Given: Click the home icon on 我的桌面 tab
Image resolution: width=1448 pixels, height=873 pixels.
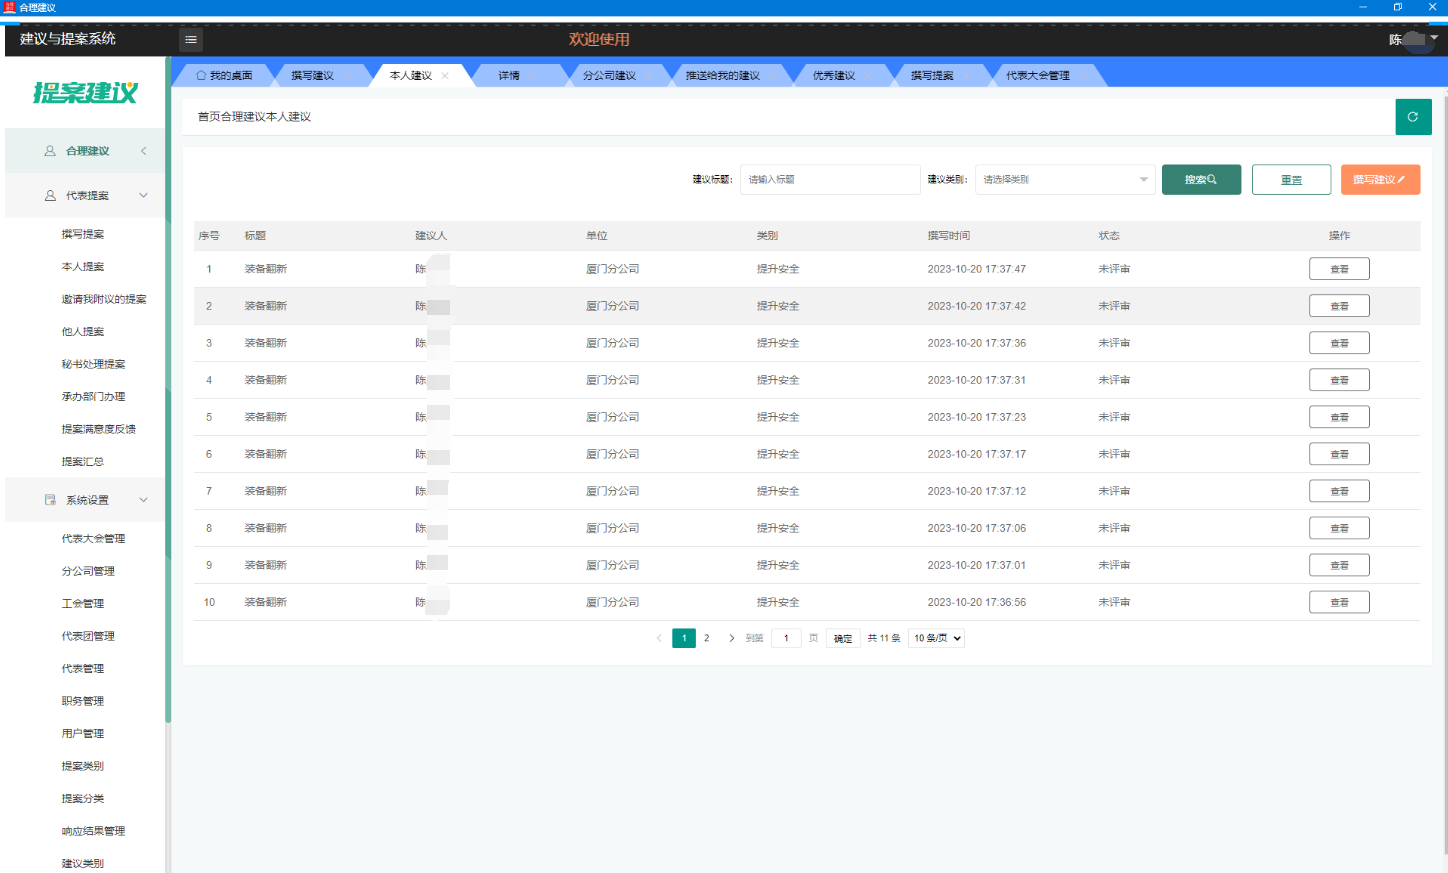Looking at the screenshot, I should [x=201, y=76].
